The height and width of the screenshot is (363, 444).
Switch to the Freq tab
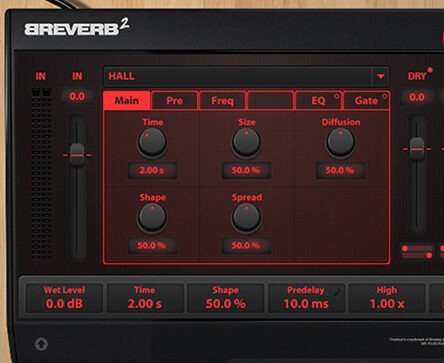pyautogui.click(x=222, y=100)
